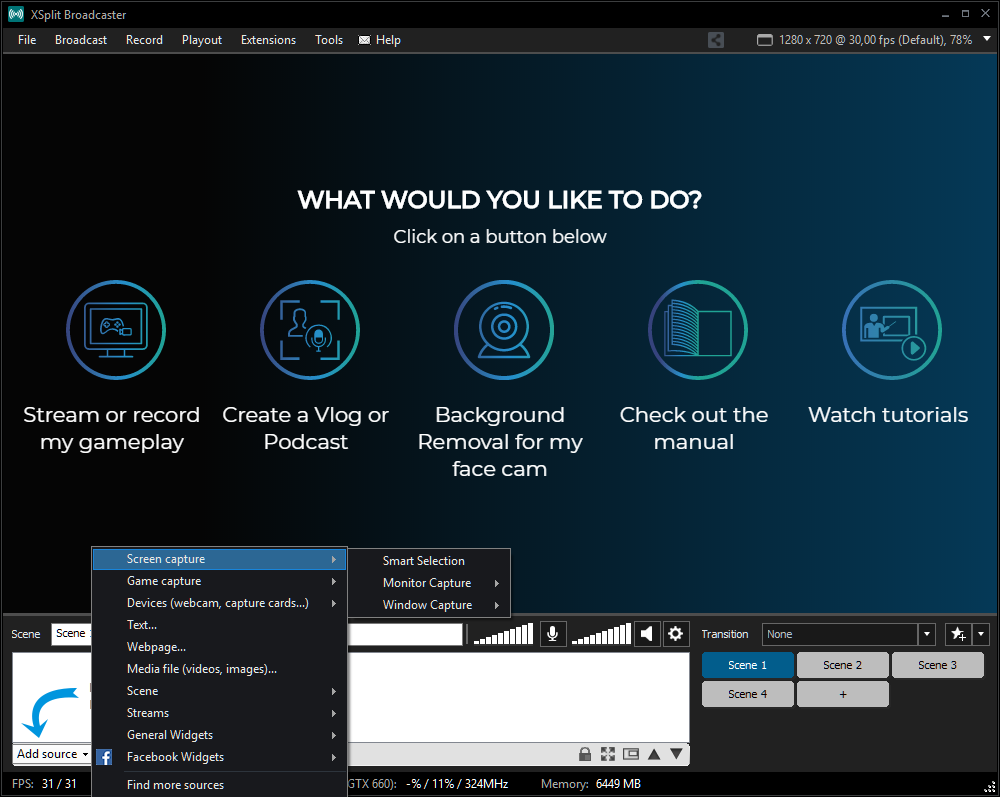Add a new scene with the + button
This screenshot has height=797, width=1000.
click(842, 694)
